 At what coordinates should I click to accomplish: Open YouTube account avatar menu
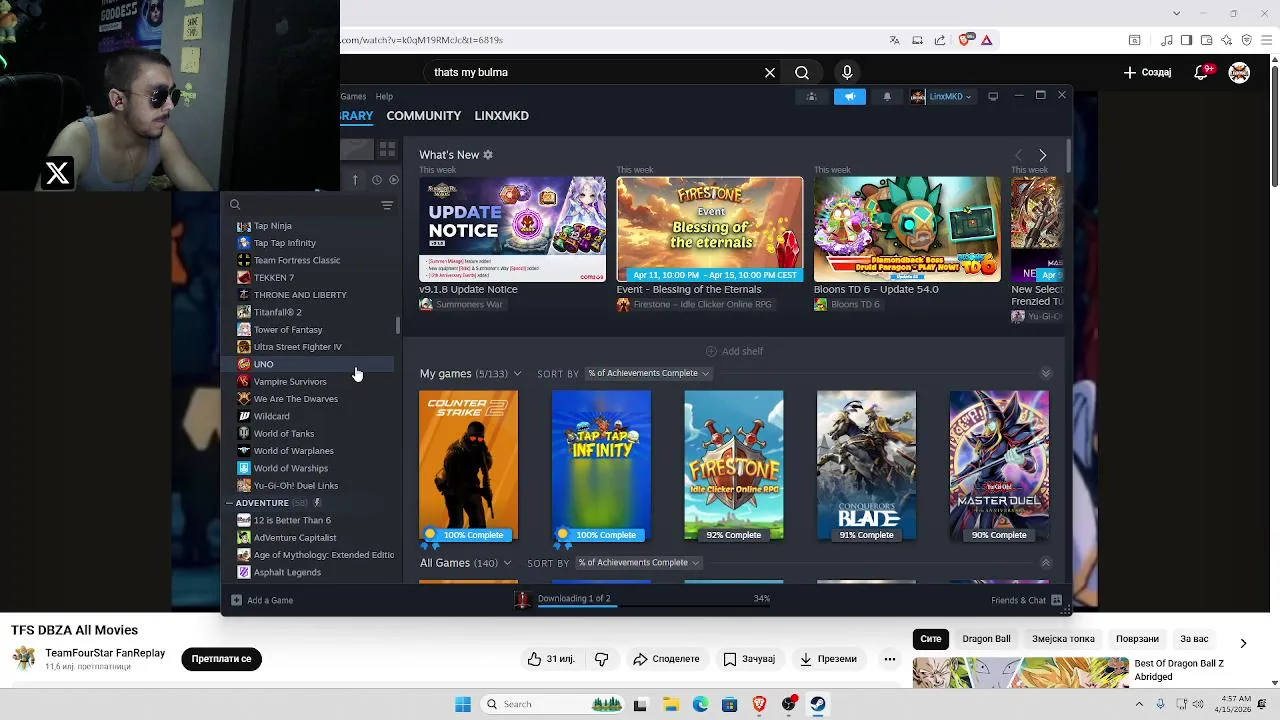[x=1239, y=72]
